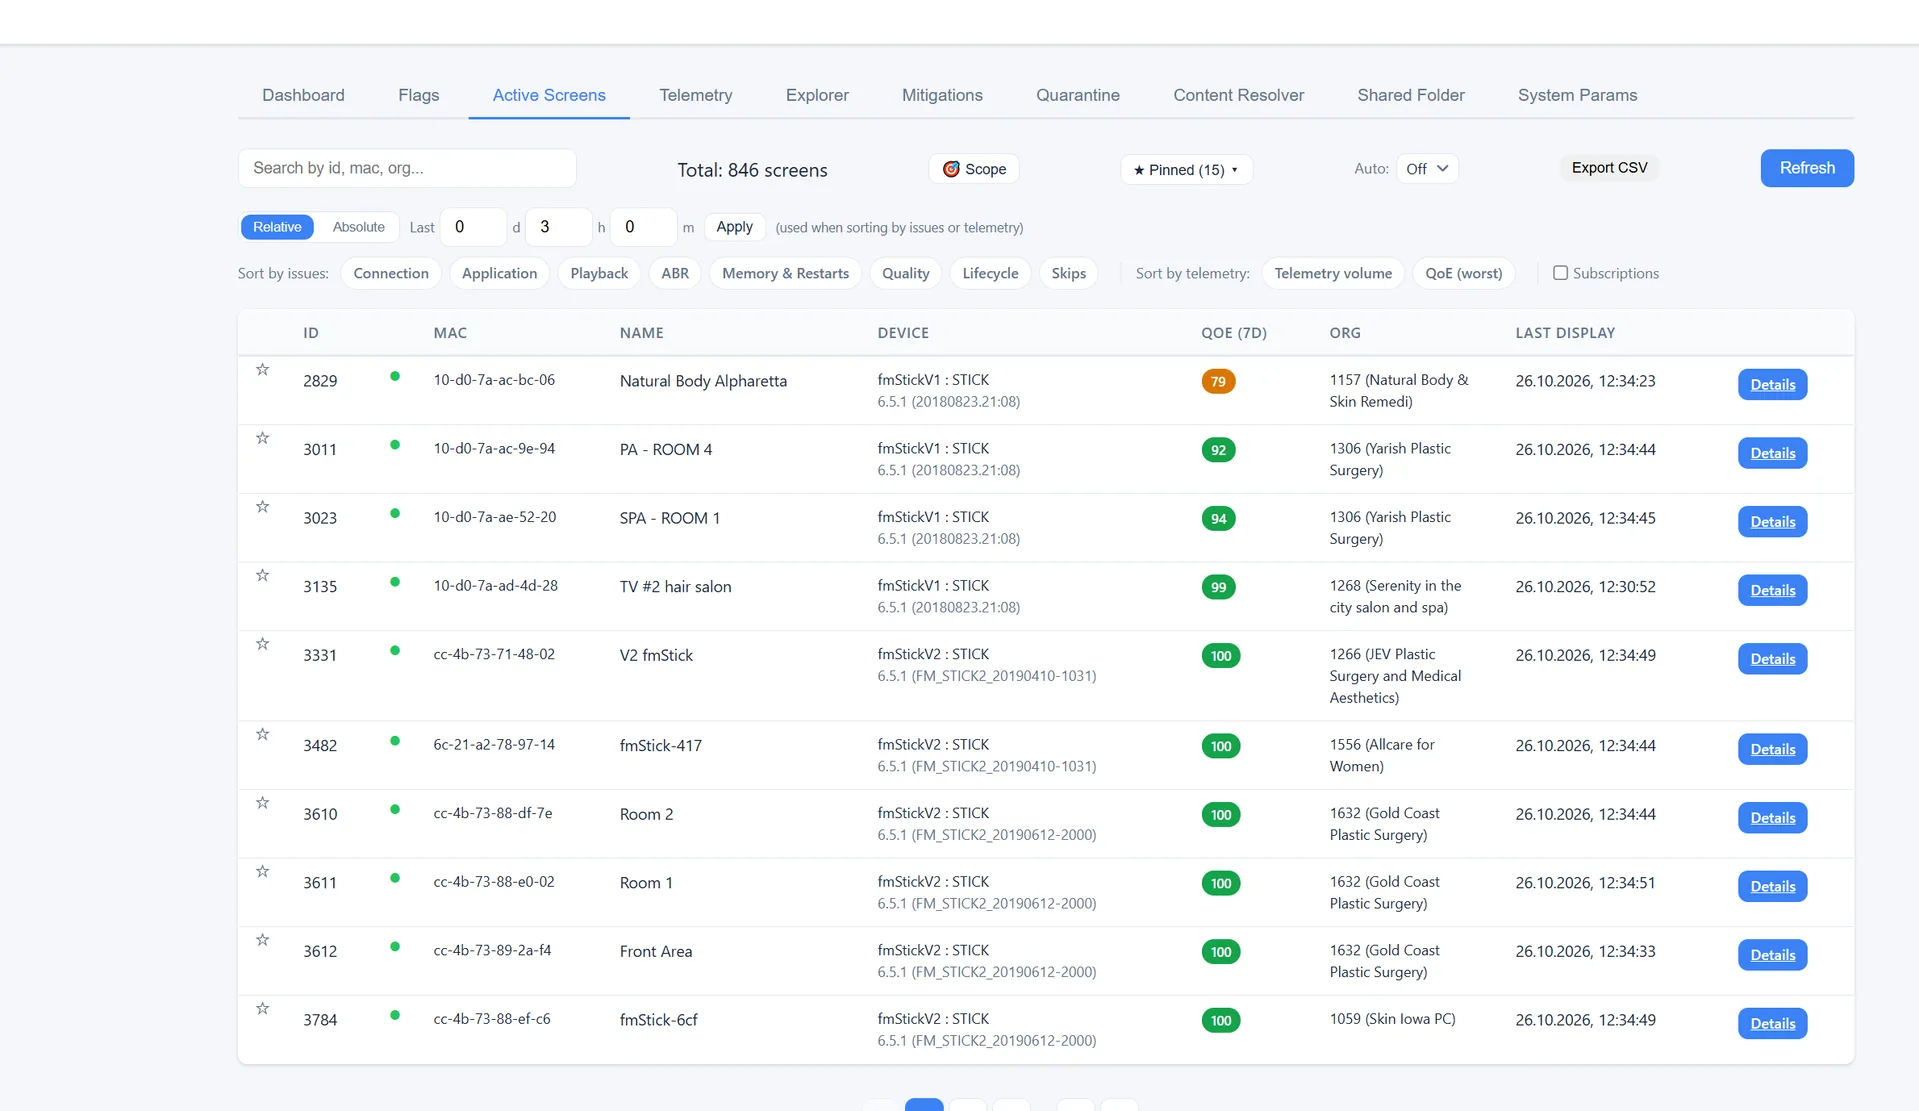The image size is (1919, 1111).
Task: Click the QoE badge 79
Action: point(1218,381)
